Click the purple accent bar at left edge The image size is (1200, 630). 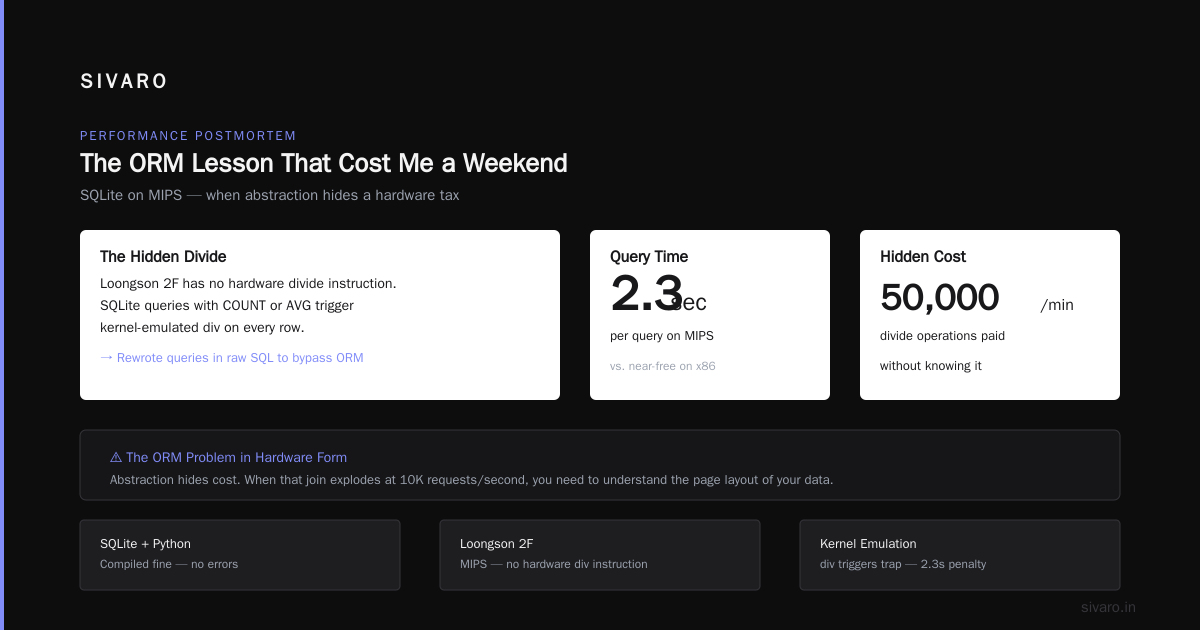click(x=2, y=315)
